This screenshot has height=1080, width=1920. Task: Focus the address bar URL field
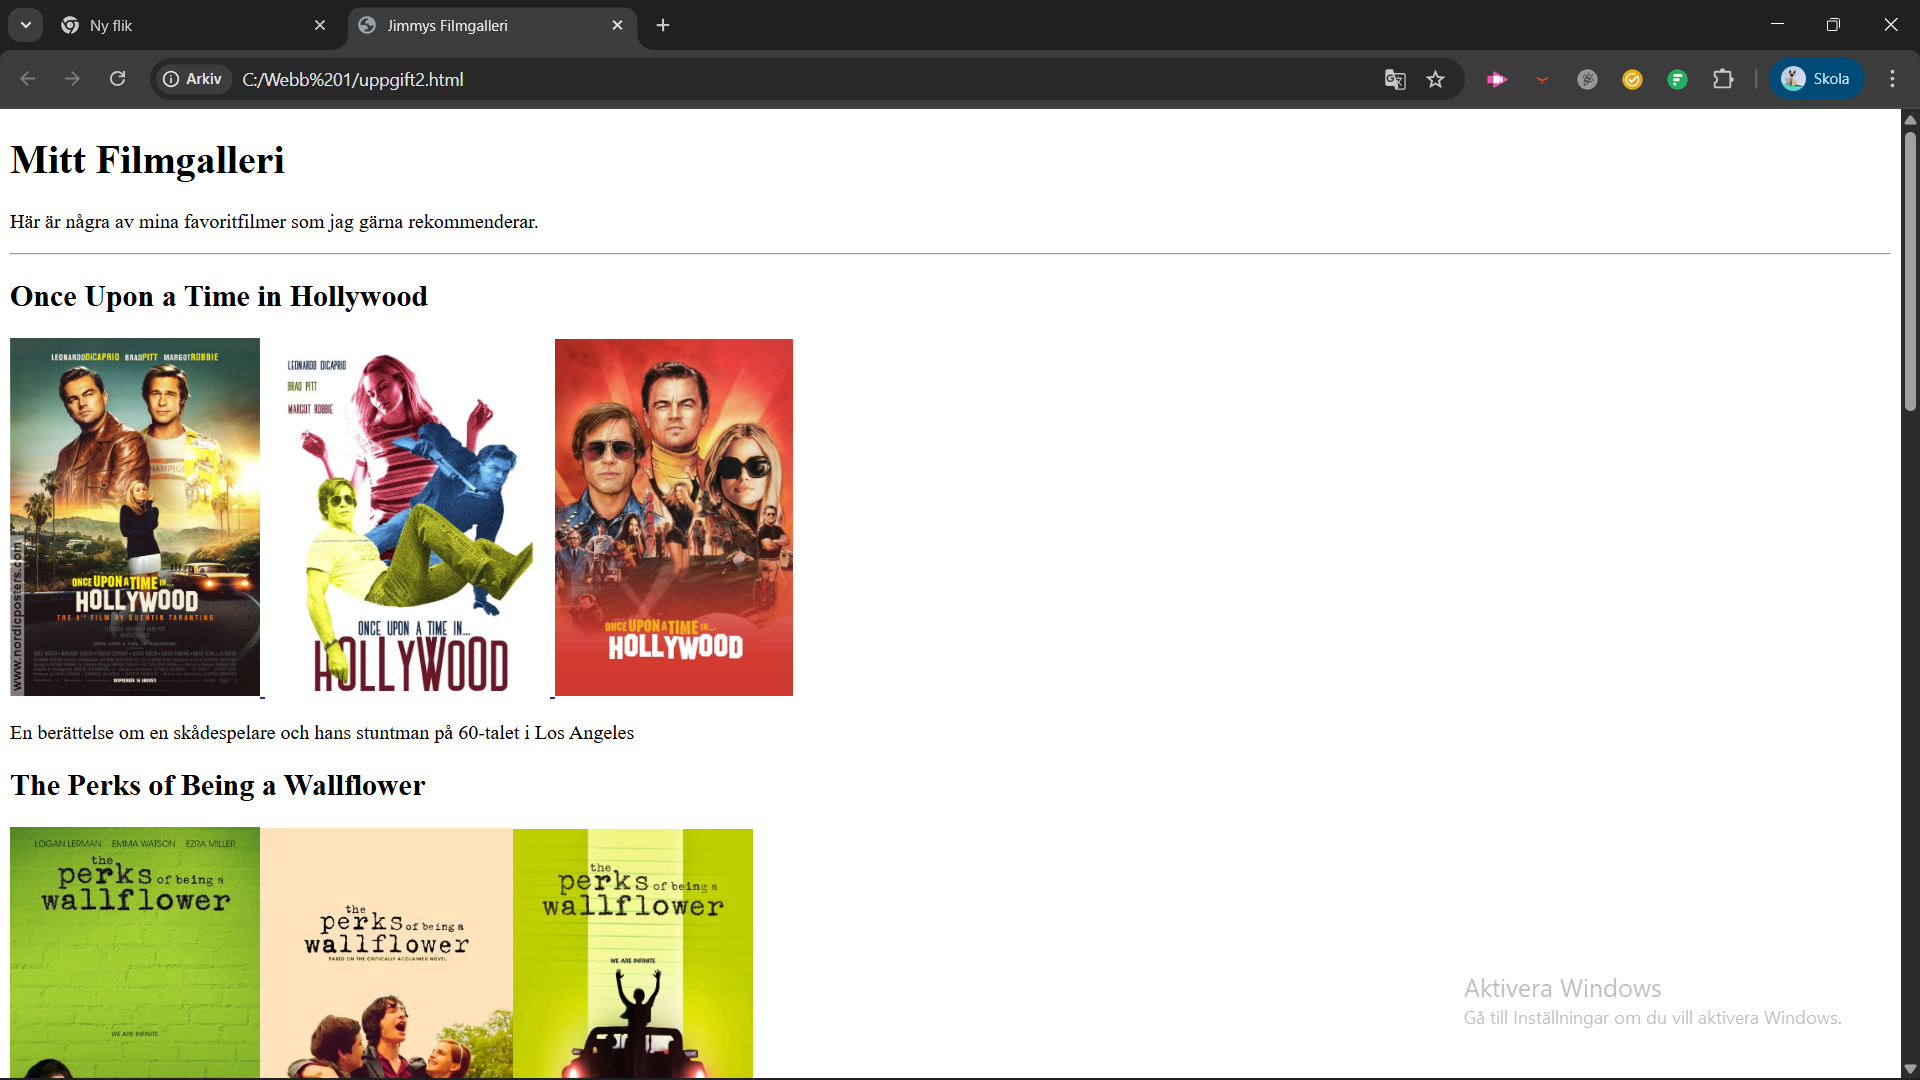click(800, 79)
